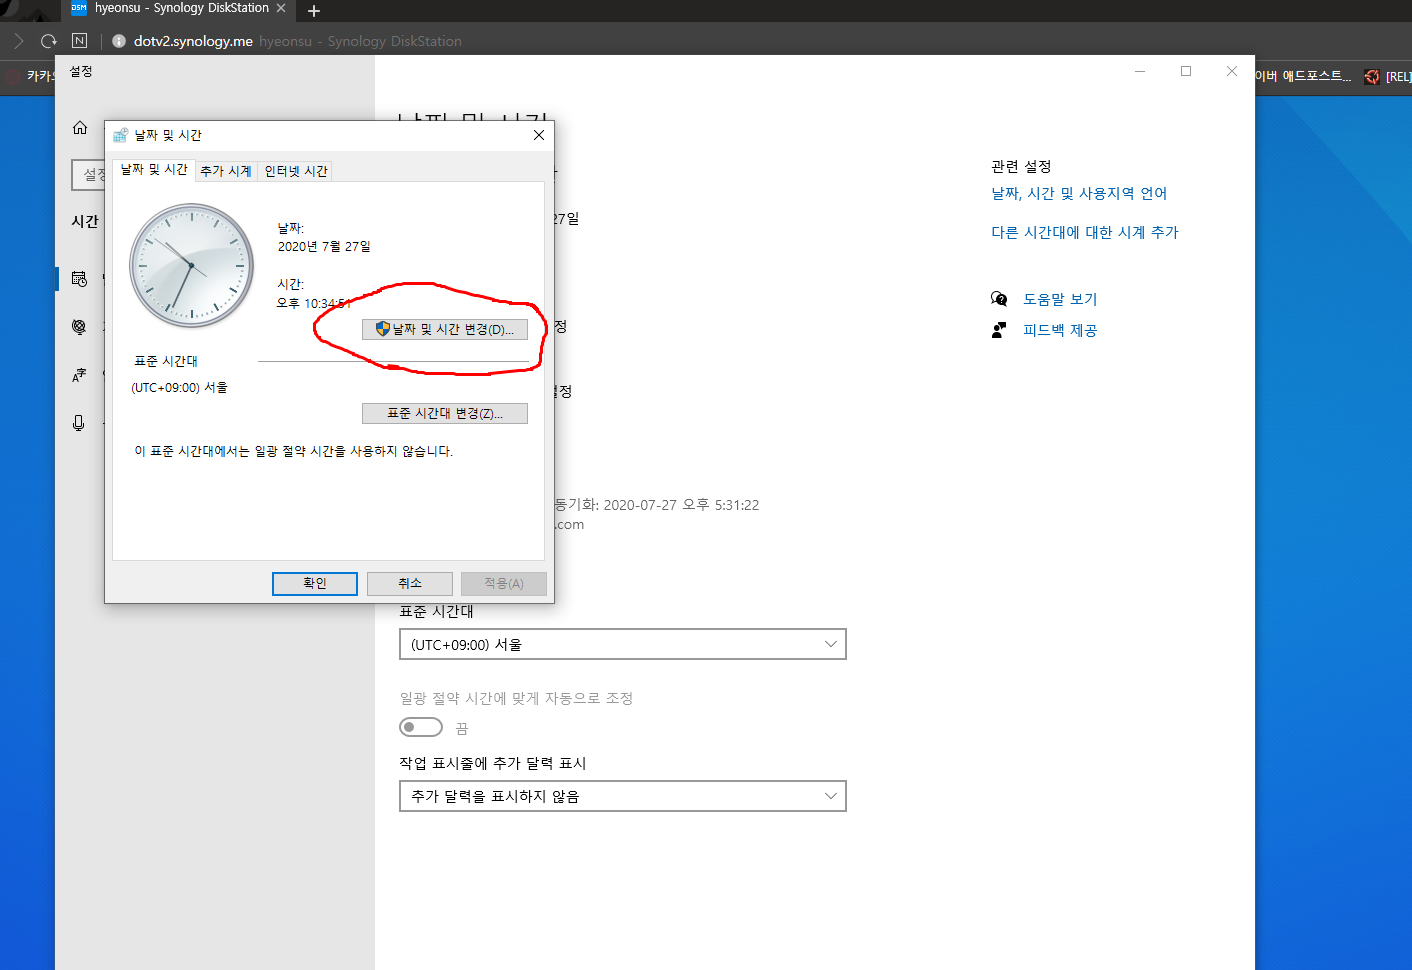
Task: Close the Synology DiskStation browser tab
Action: 281,8
